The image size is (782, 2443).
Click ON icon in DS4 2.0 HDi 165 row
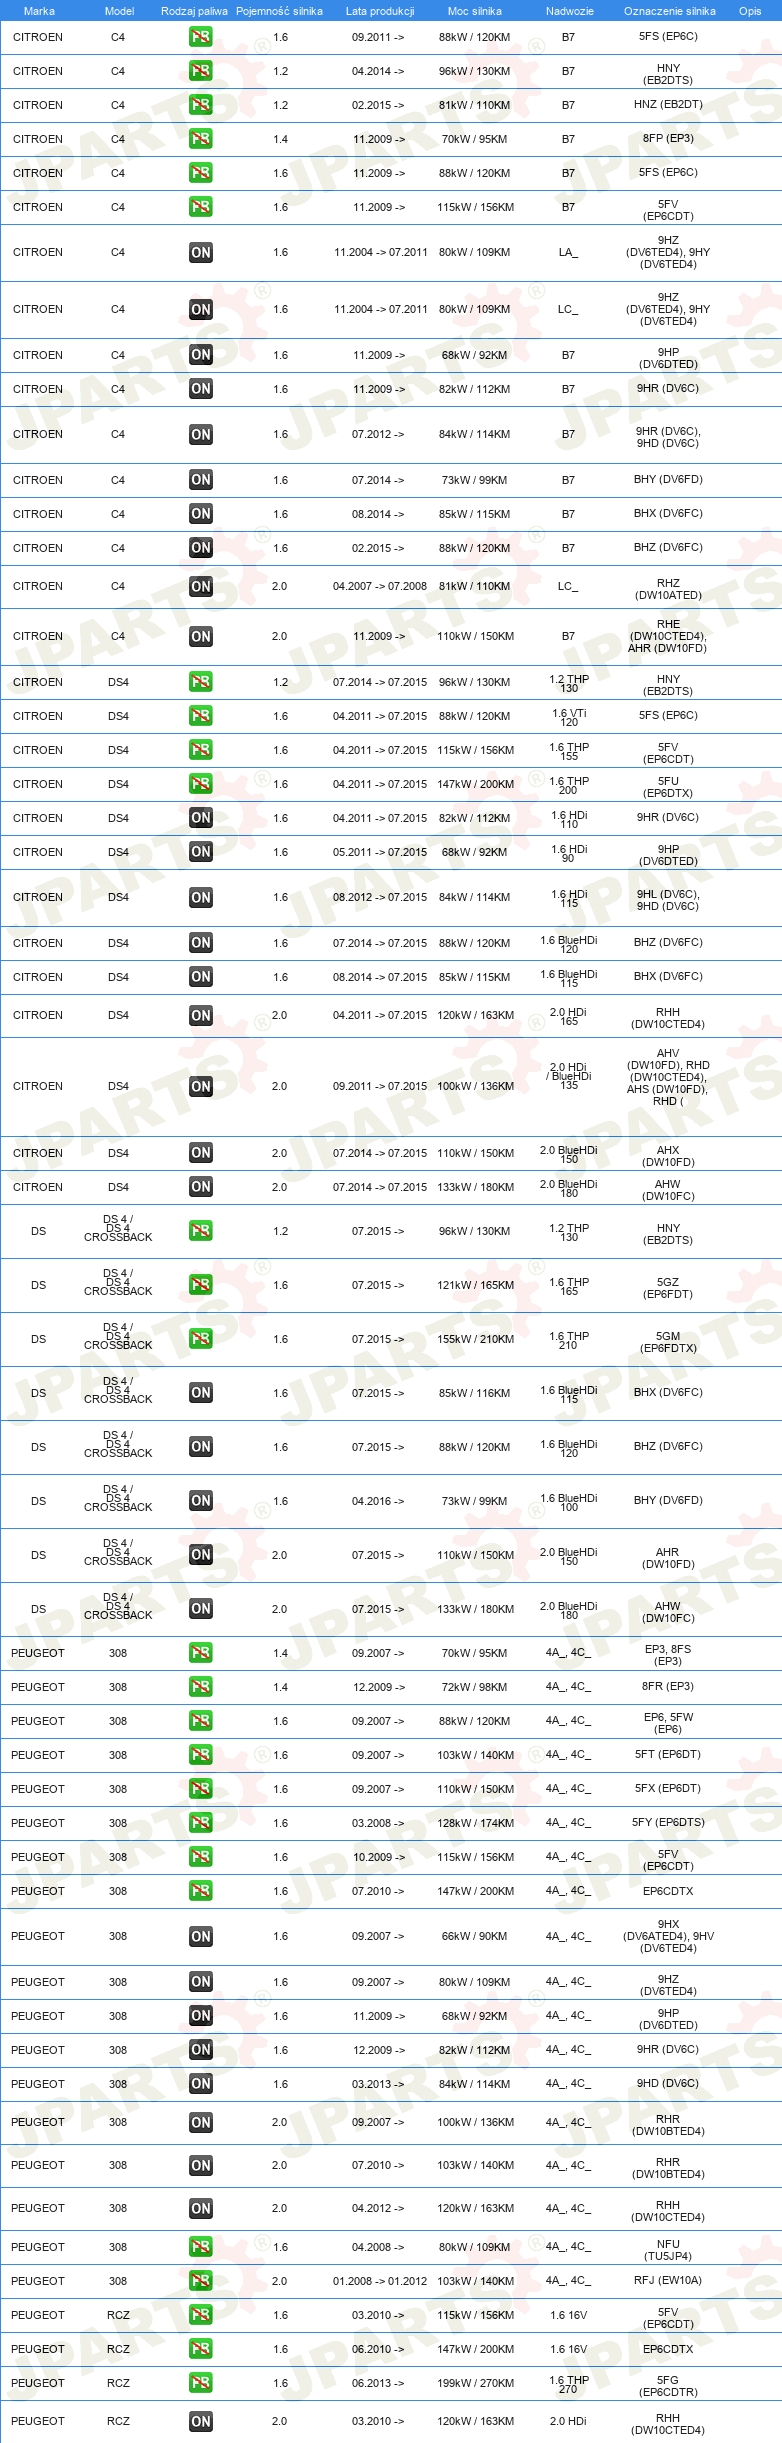(x=200, y=1016)
